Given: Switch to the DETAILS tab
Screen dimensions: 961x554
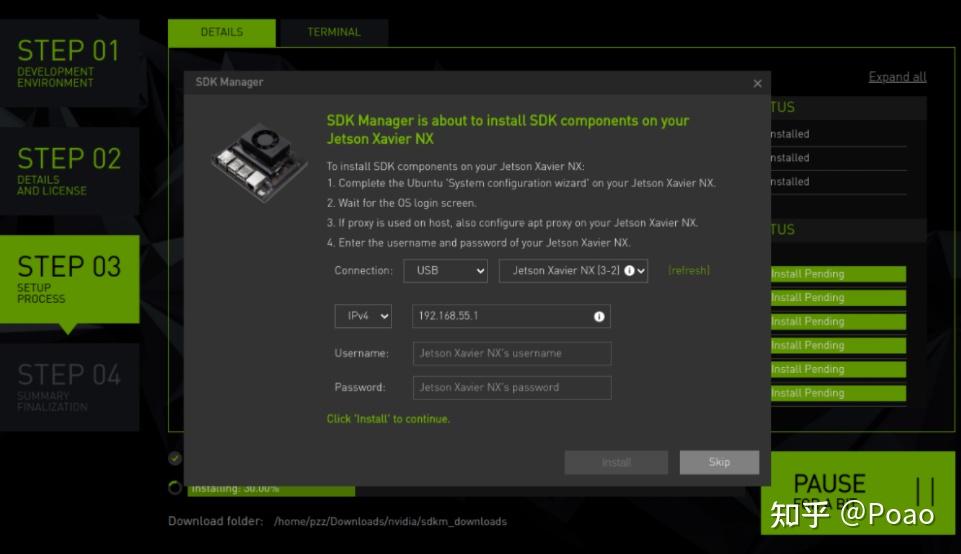Looking at the screenshot, I should click(222, 32).
